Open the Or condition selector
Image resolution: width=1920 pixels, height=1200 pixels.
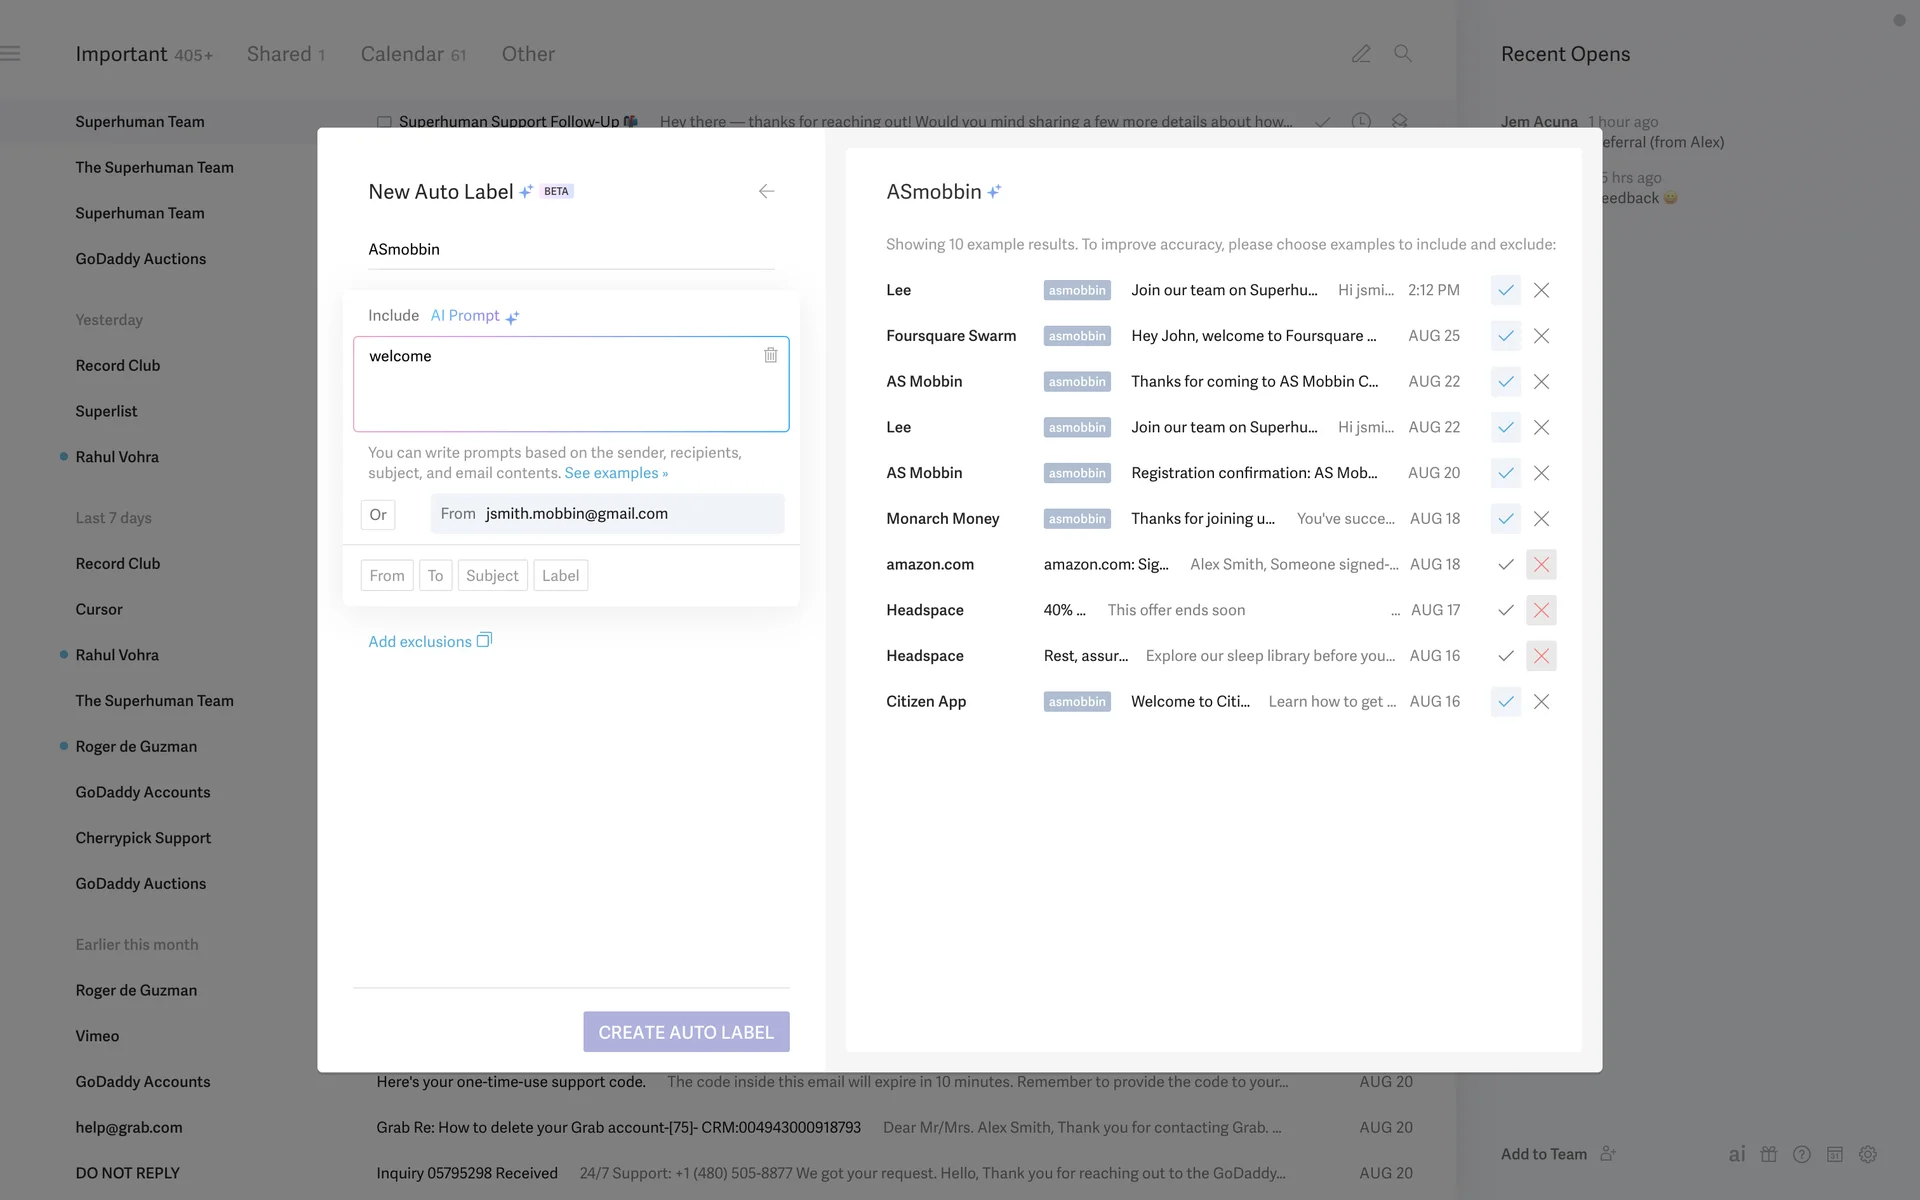[378, 514]
